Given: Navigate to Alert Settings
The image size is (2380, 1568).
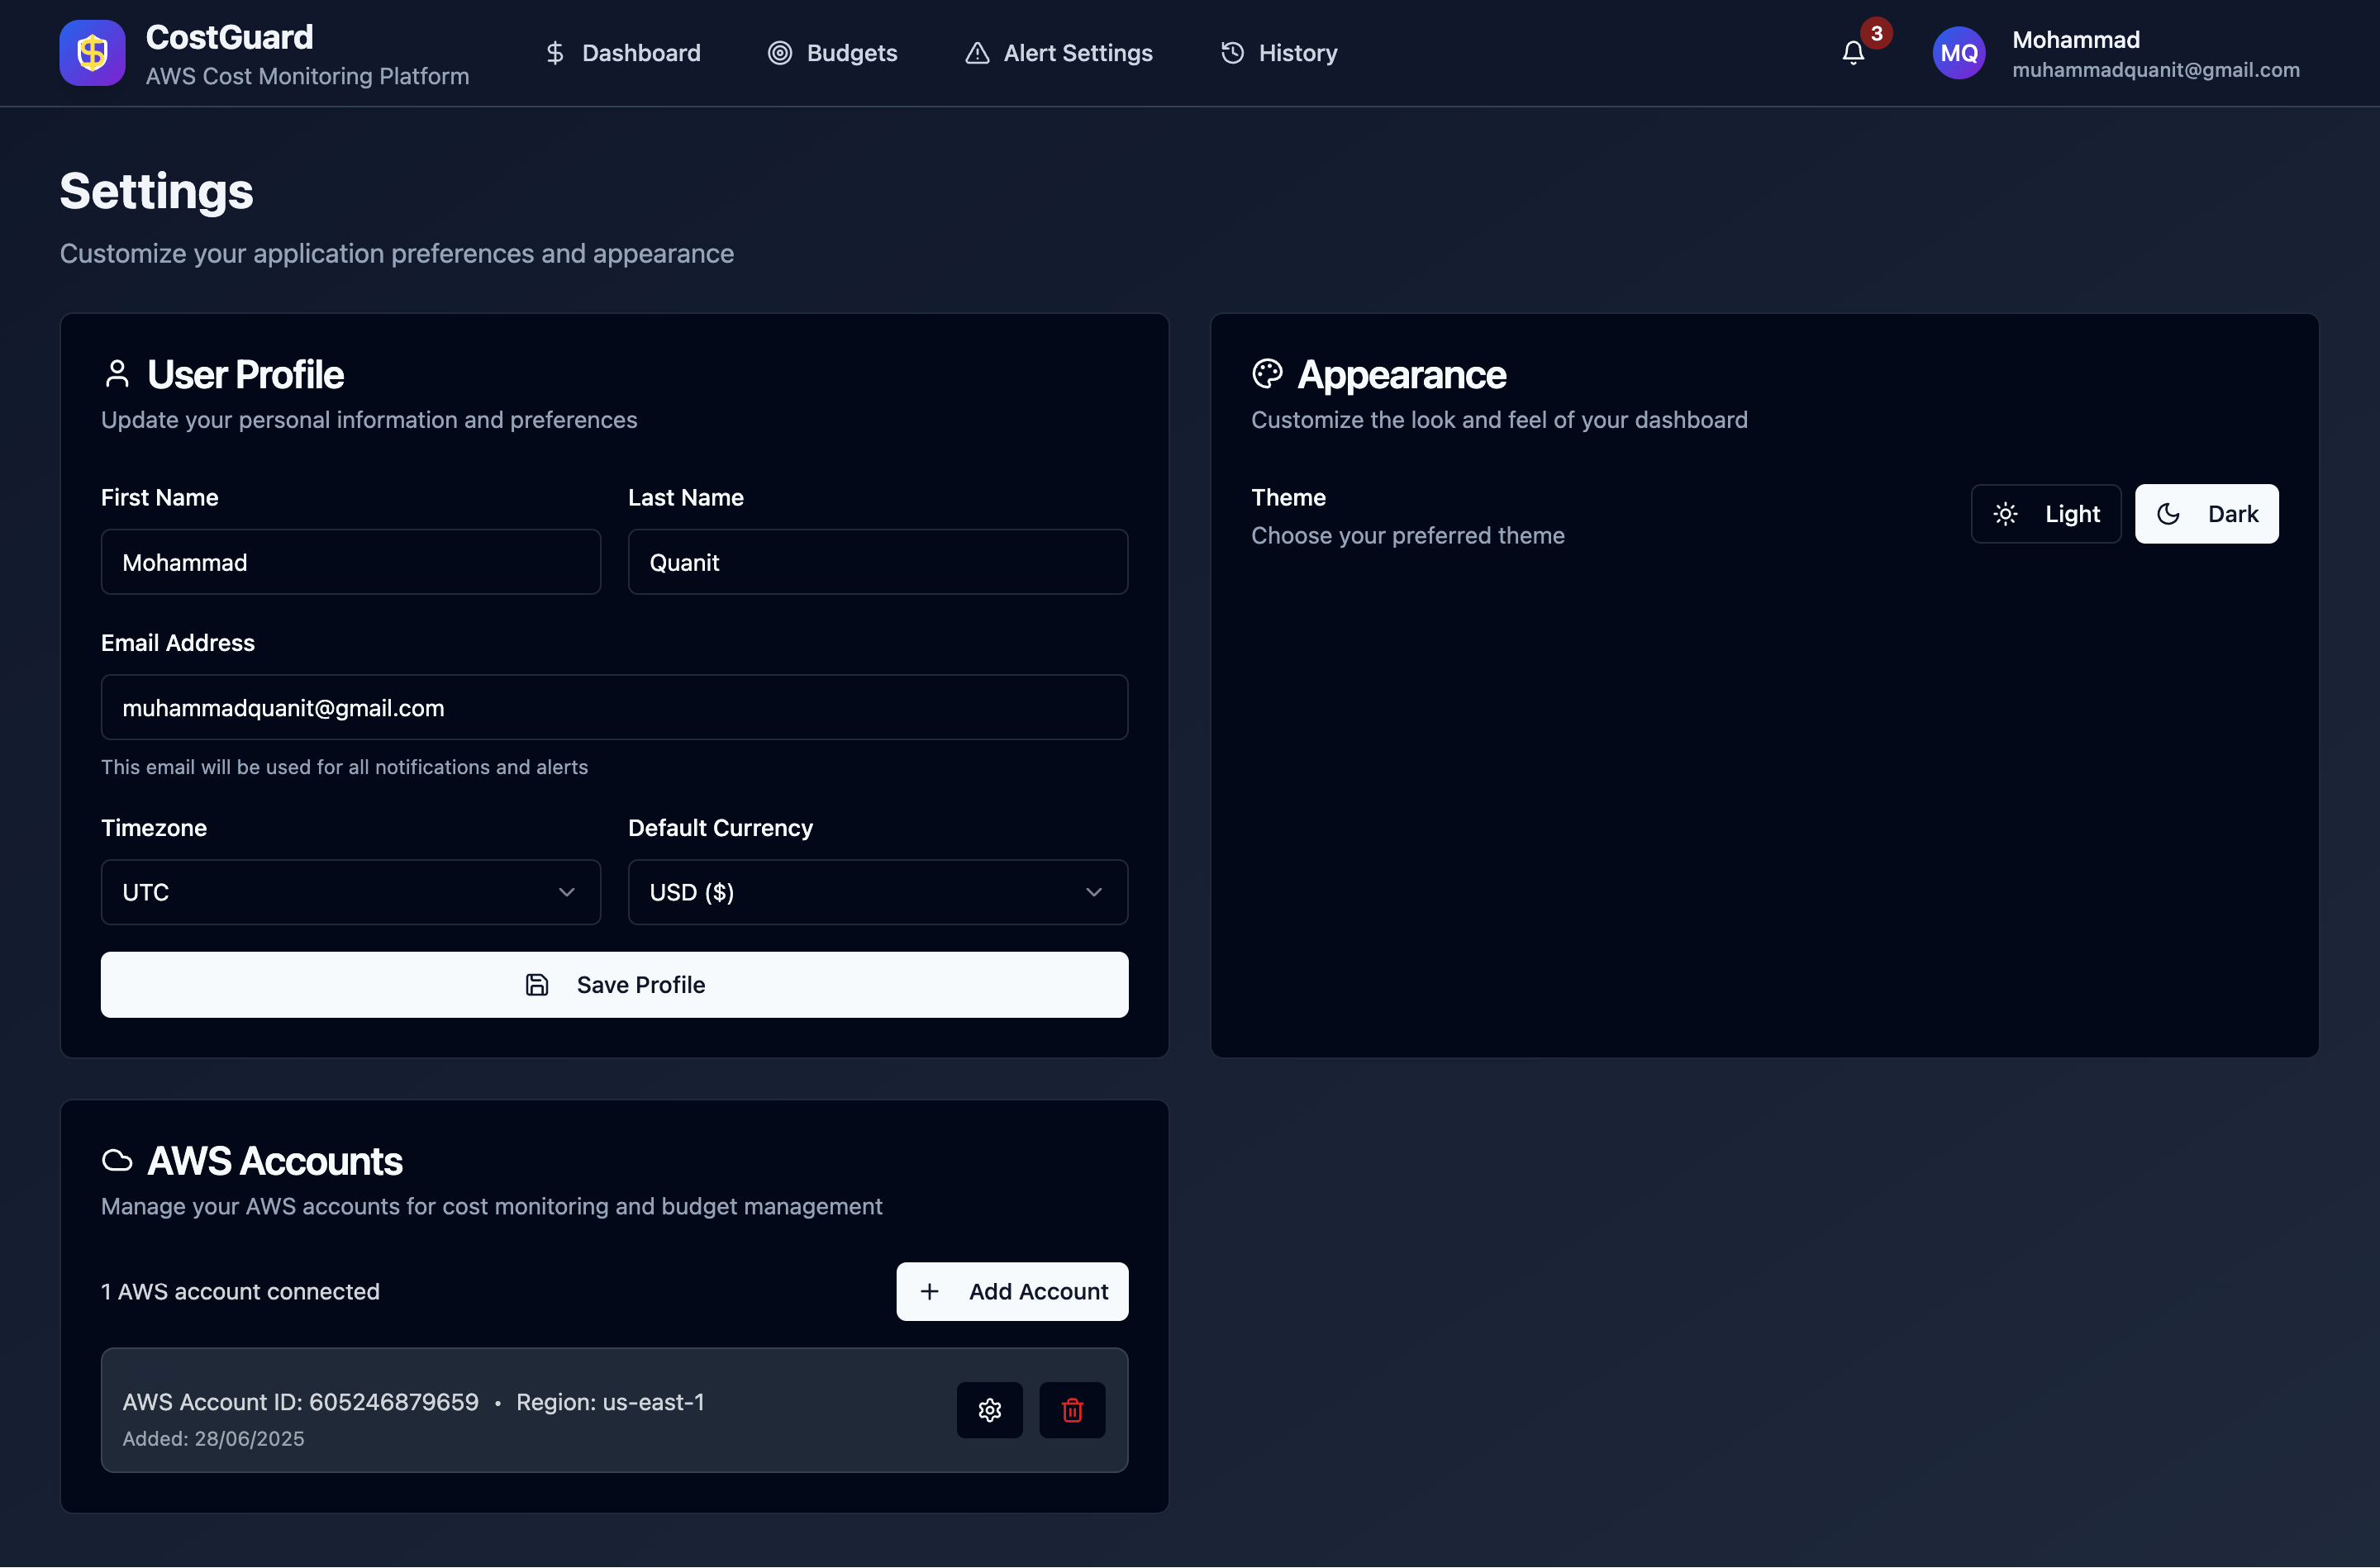Looking at the screenshot, I should 1058,53.
